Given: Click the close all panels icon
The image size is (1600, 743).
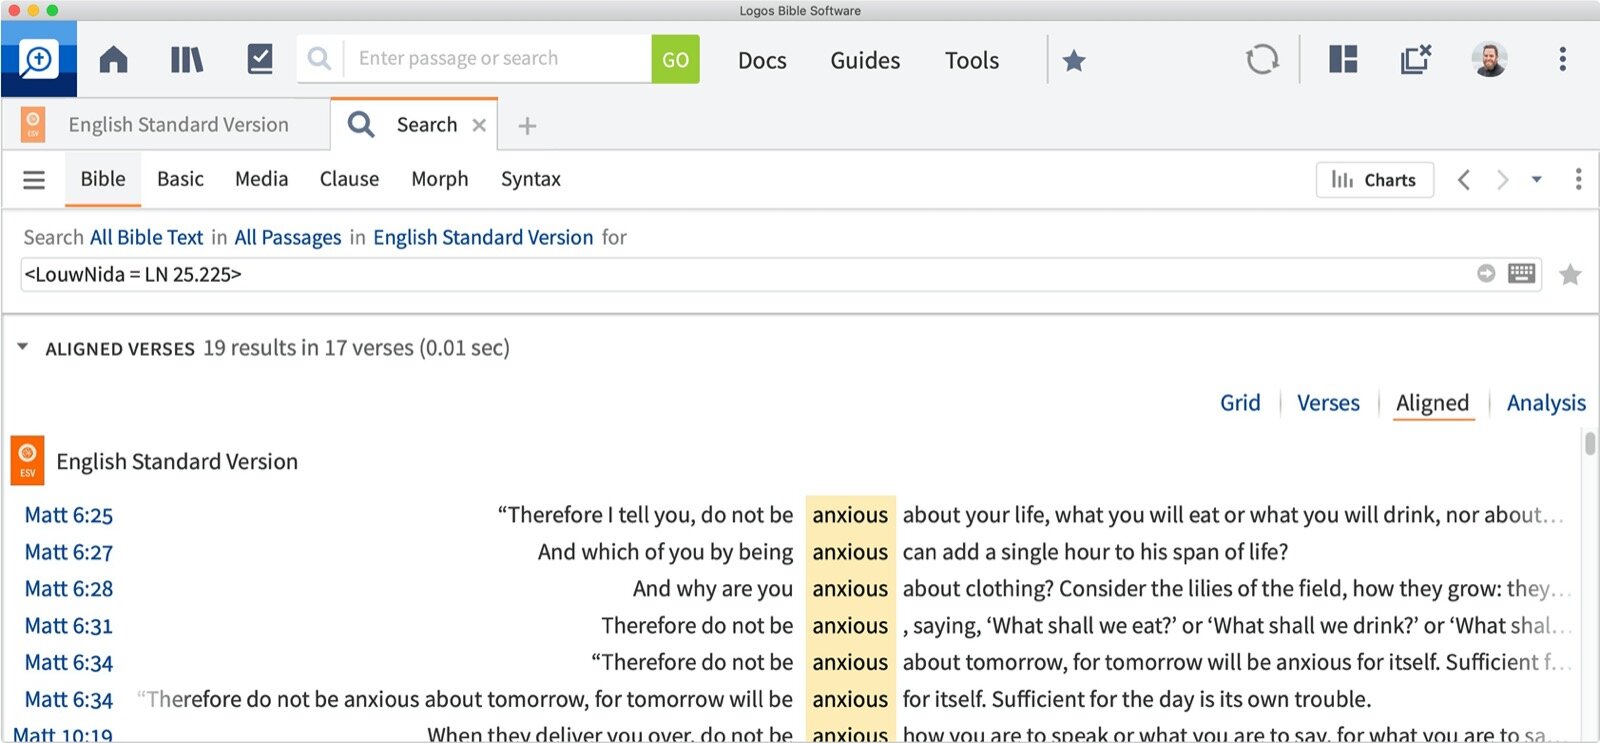Looking at the screenshot, I should point(1416,59).
